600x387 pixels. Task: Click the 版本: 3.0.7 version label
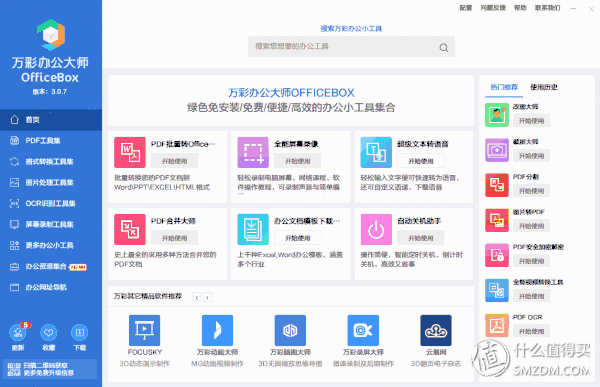tap(50, 91)
